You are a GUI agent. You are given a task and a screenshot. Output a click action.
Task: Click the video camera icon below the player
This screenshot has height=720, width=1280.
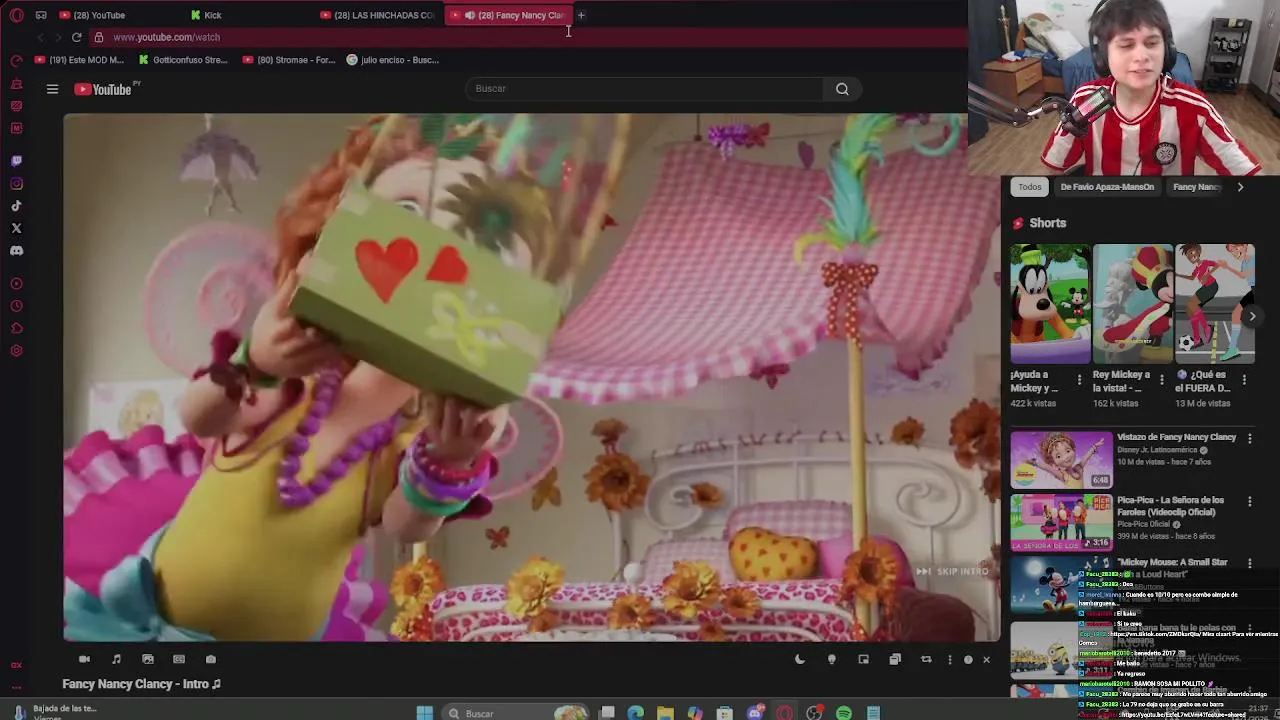tap(84, 659)
